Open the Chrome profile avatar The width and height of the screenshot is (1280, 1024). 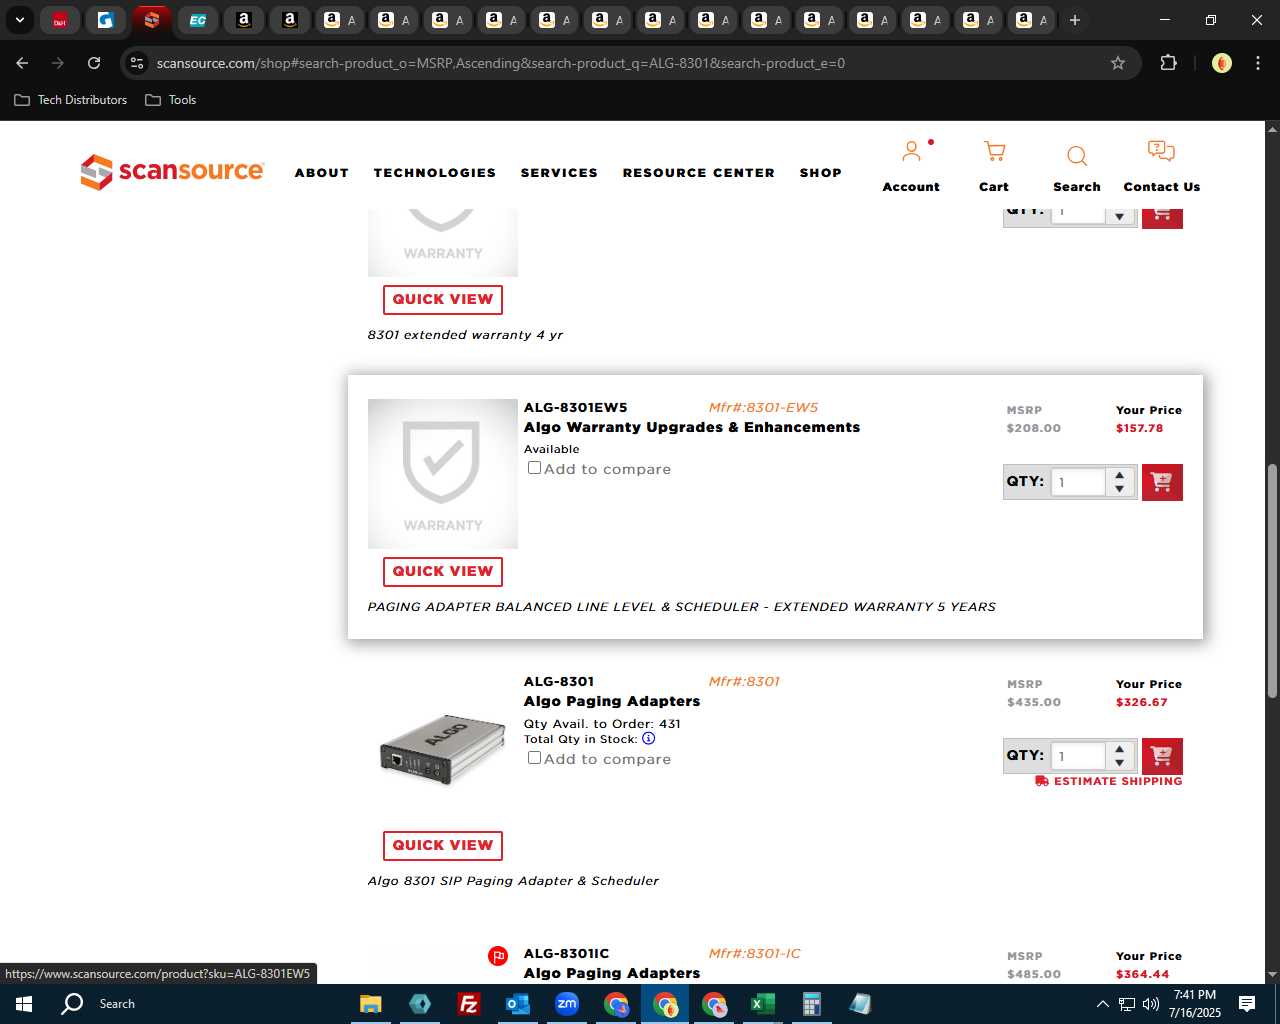[1221, 63]
